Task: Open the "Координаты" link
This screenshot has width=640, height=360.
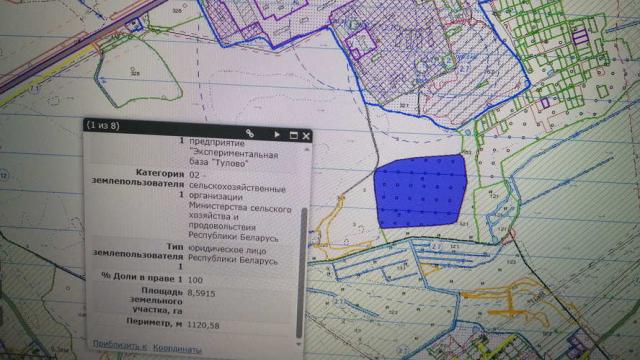Action: tap(177, 348)
